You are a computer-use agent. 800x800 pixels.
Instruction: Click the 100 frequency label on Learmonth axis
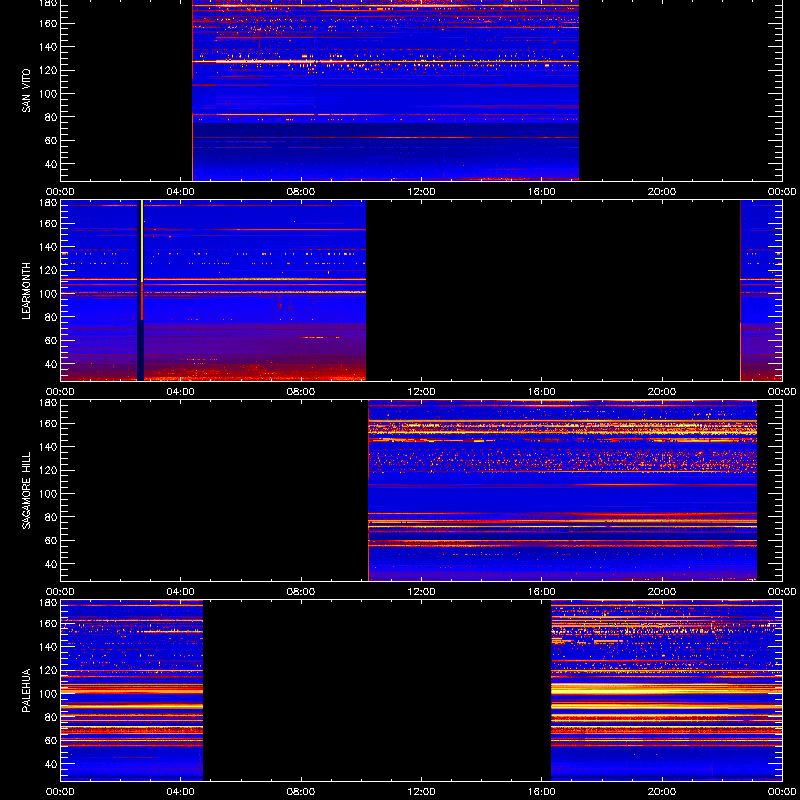click(50, 294)
